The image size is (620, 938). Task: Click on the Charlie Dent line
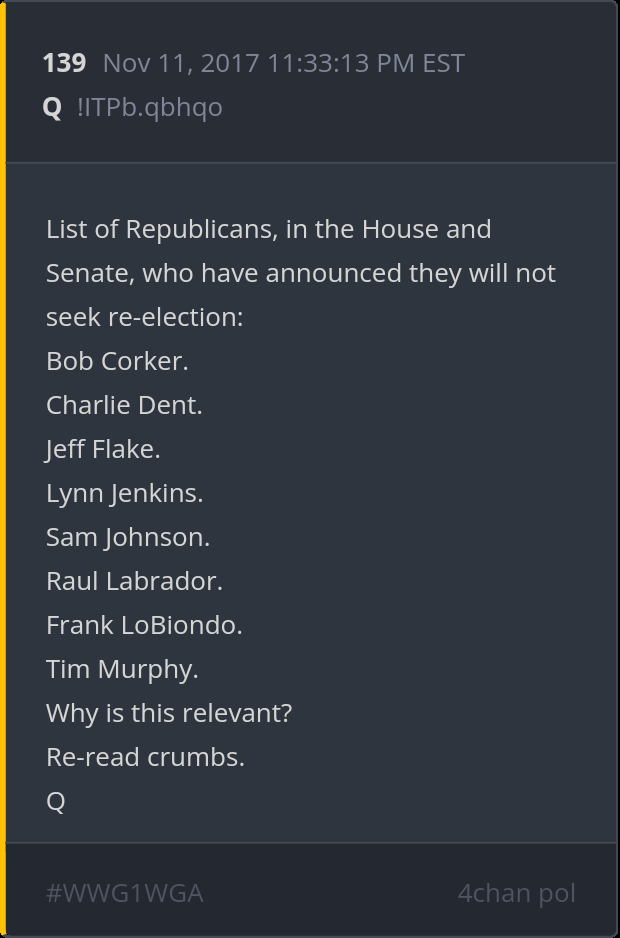pyautogui.click(x=124, y=405)
